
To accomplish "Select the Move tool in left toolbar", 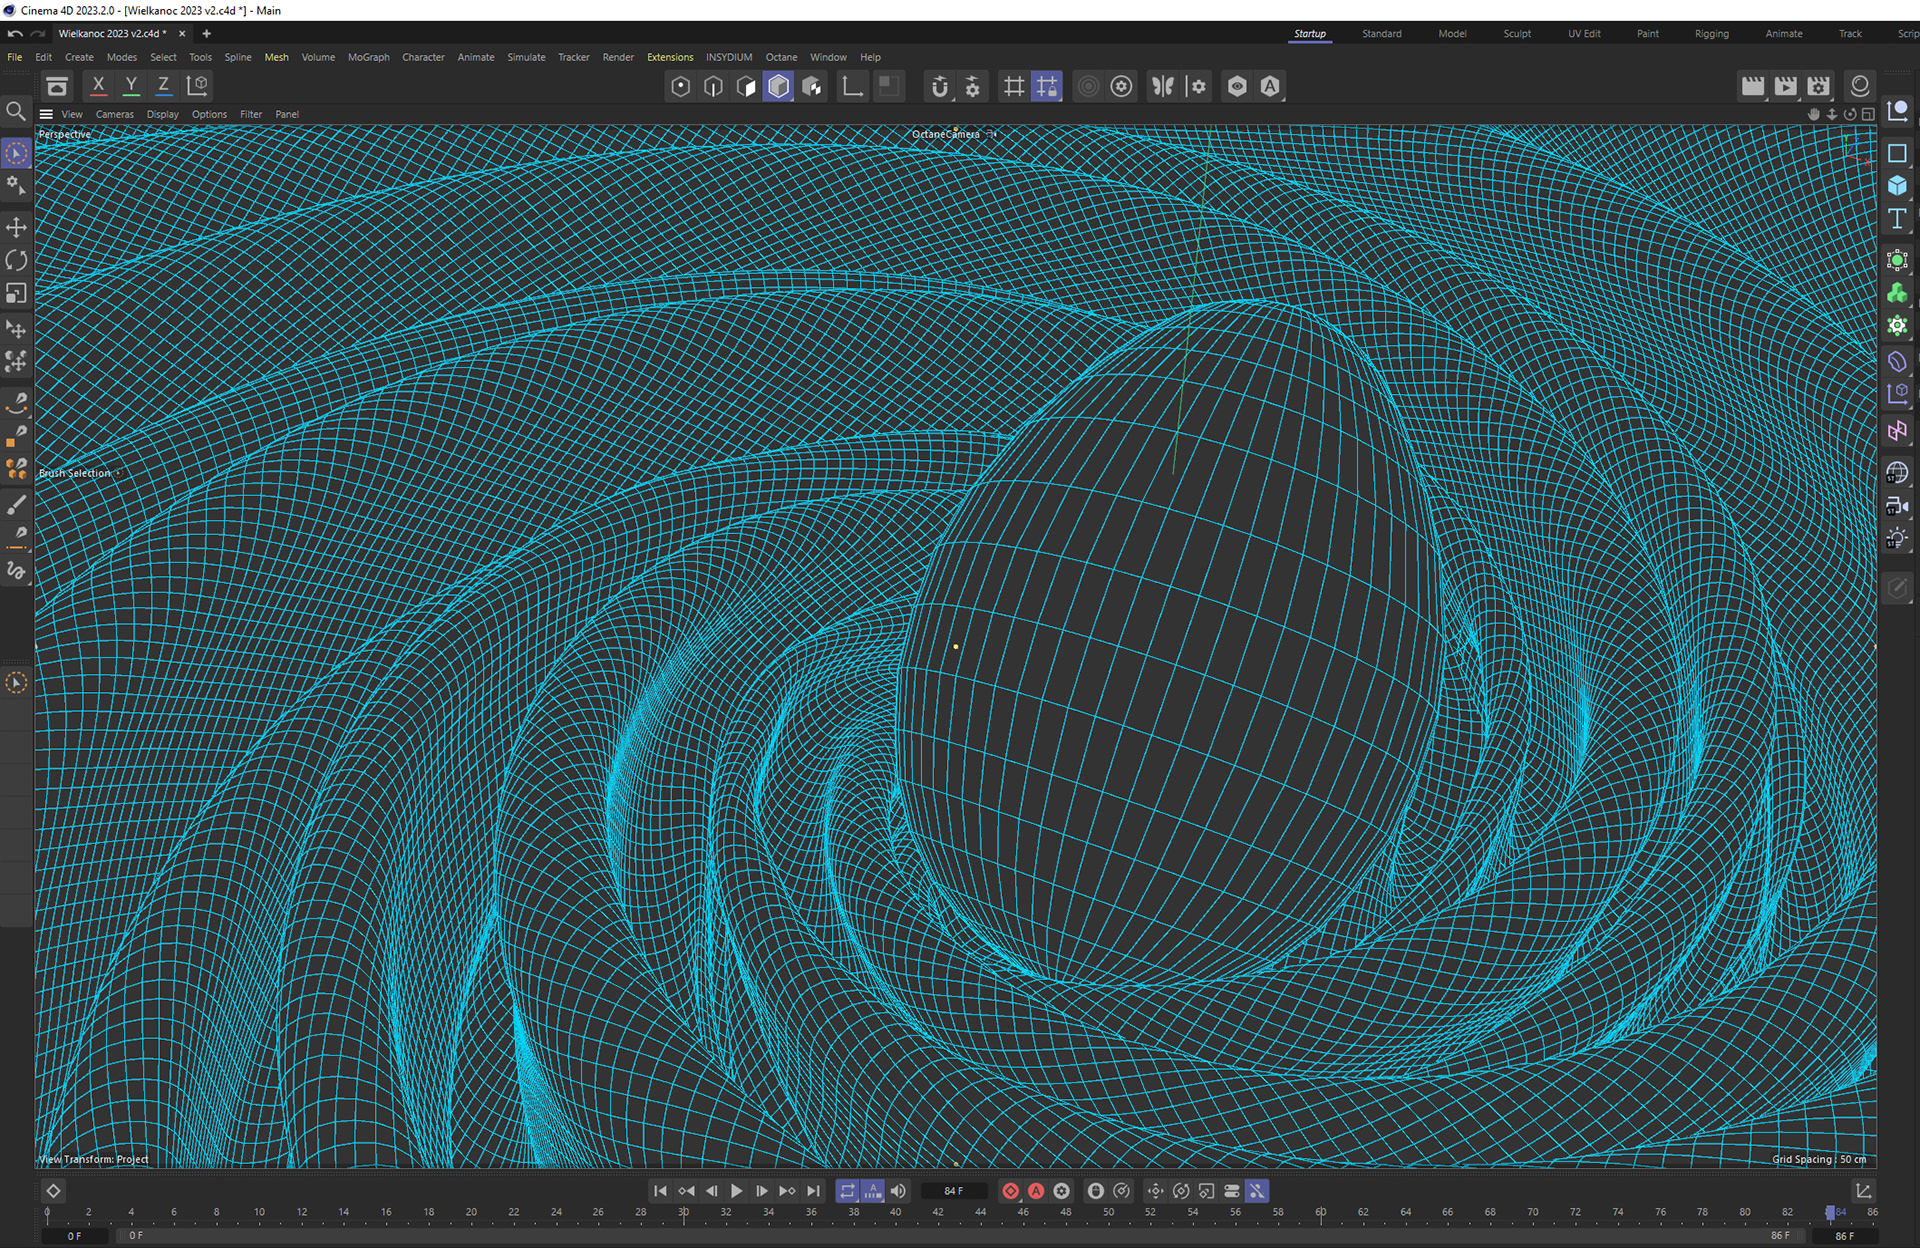I will [x=16, y=227].
